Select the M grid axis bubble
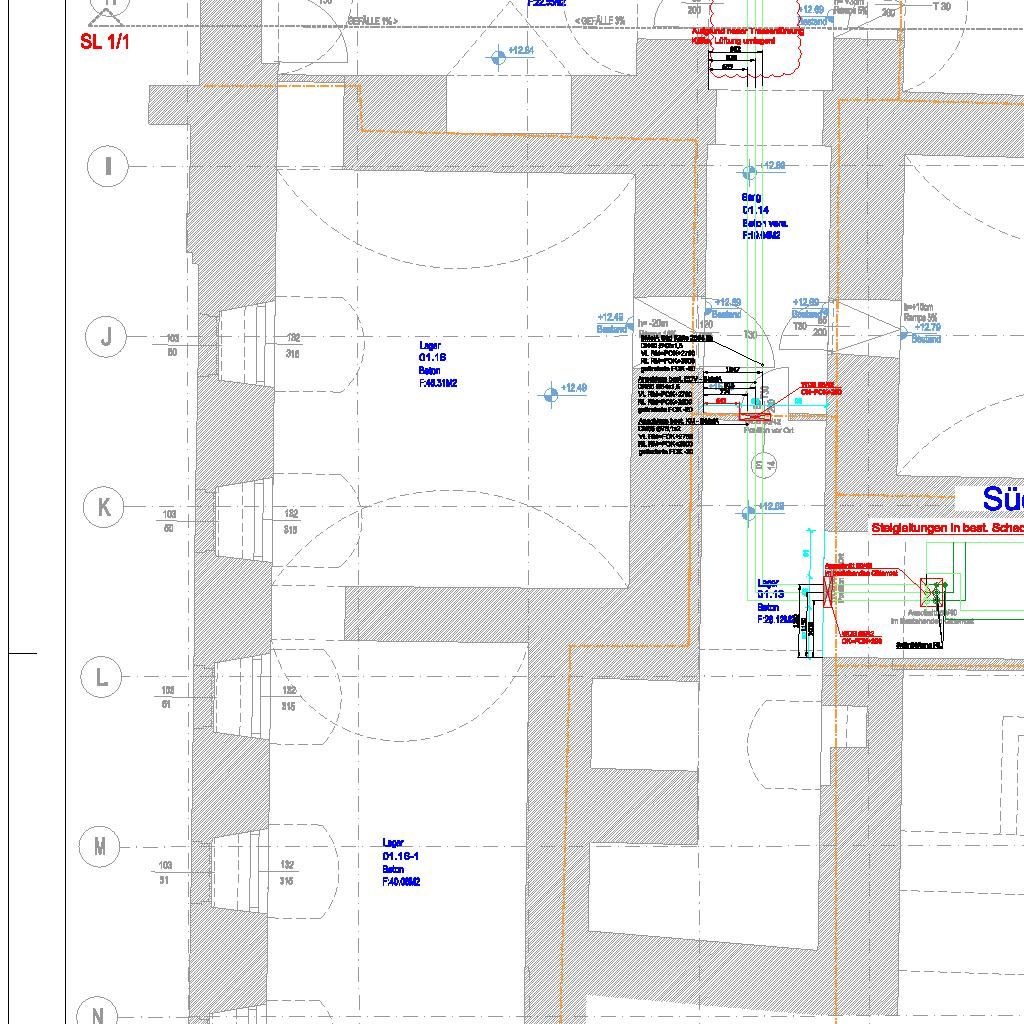Screen dimensions: 1024x1024 100,847
